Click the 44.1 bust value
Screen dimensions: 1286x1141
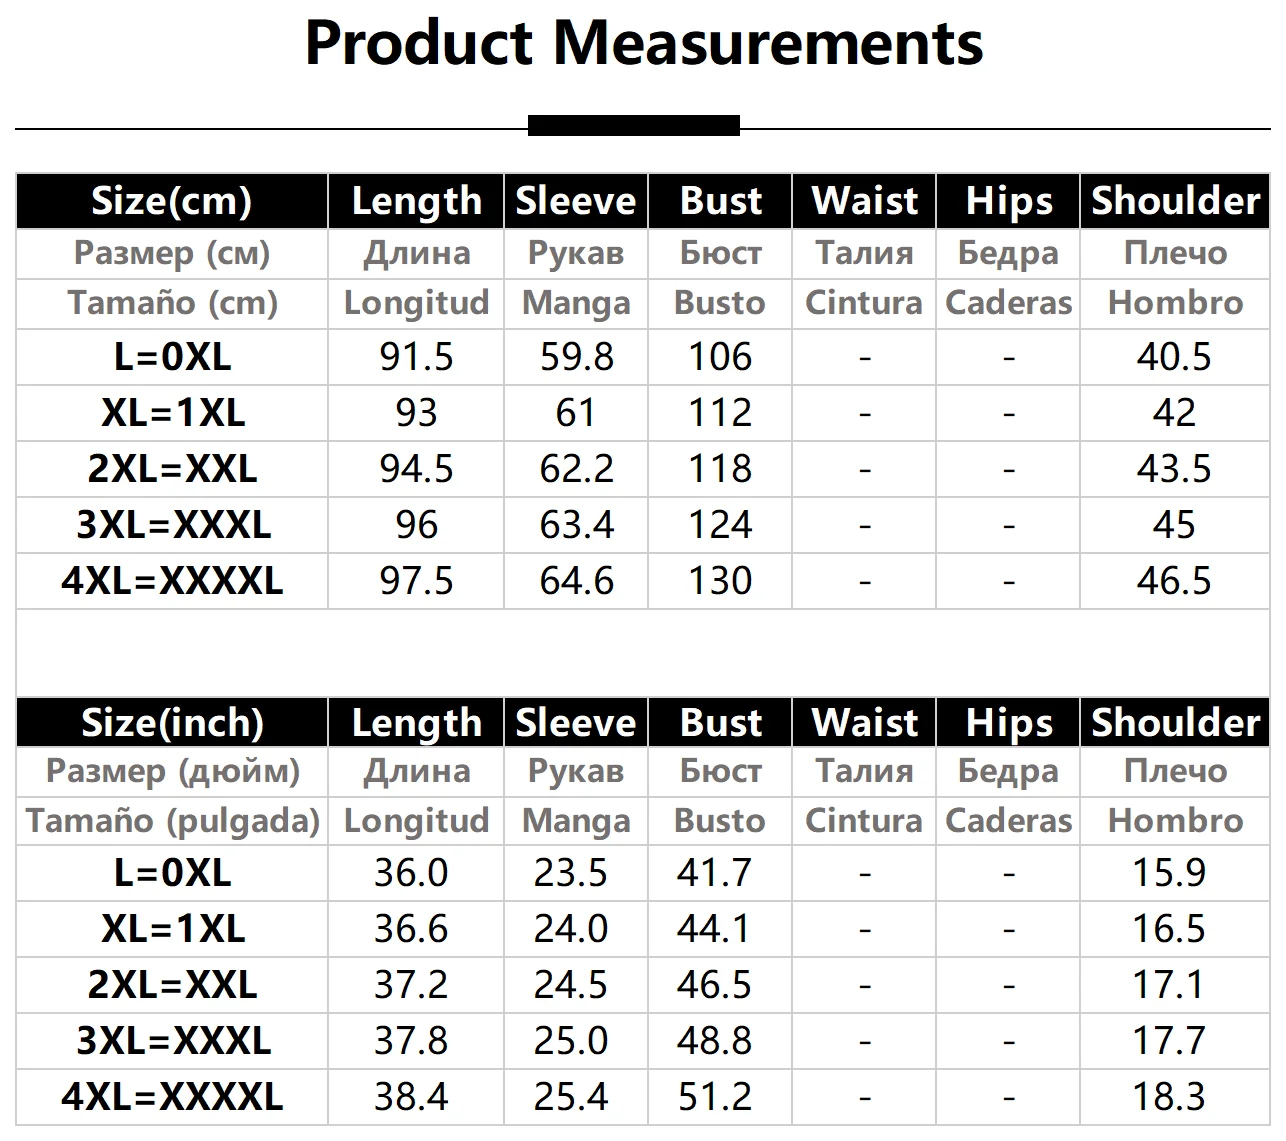[x=713, y=929]
